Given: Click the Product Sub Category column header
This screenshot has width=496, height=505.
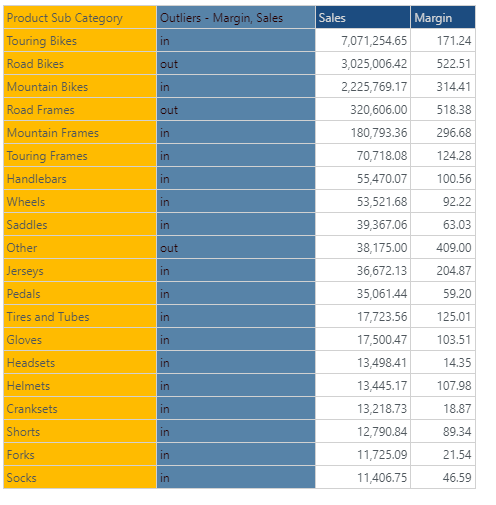Looking at the screenshot, I should point(80,17).
